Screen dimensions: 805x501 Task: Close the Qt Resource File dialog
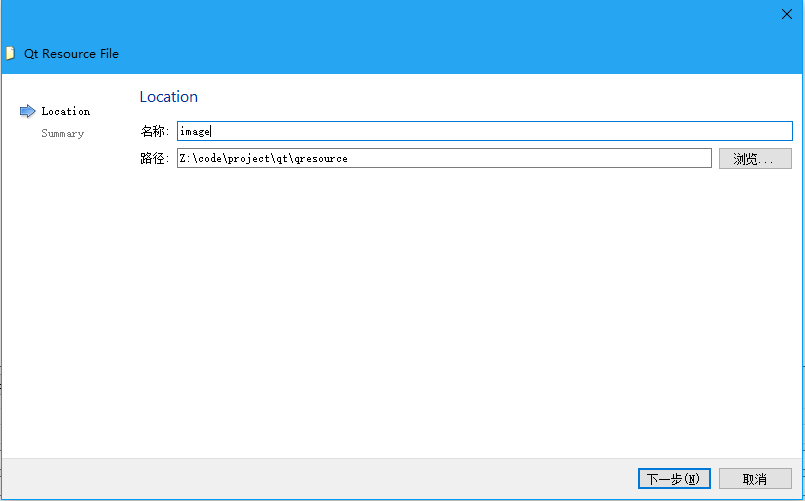tap(787, 14)
